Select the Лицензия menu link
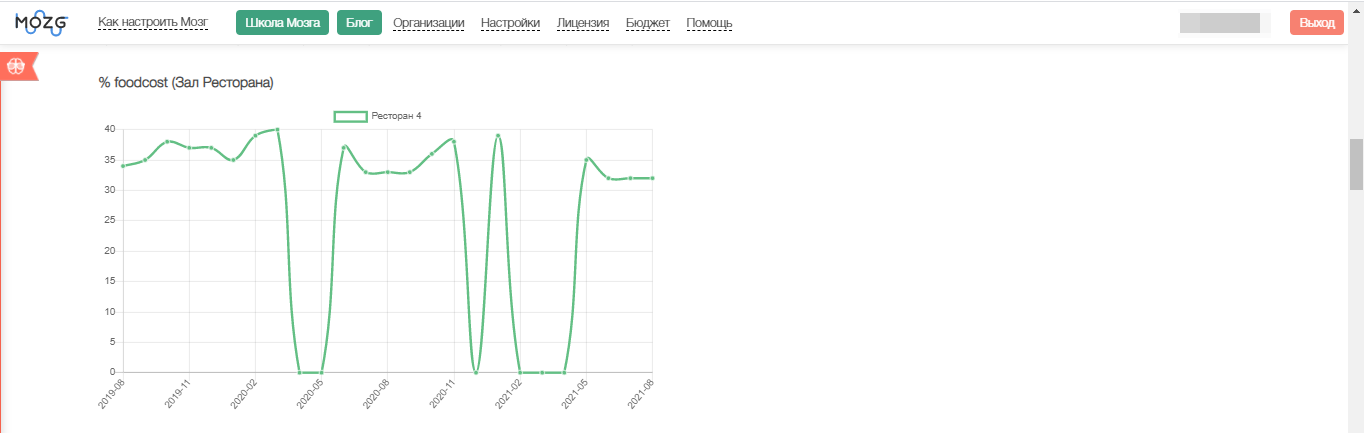Viewport: 1364px width, 433px height. click(x=583, y=23)
